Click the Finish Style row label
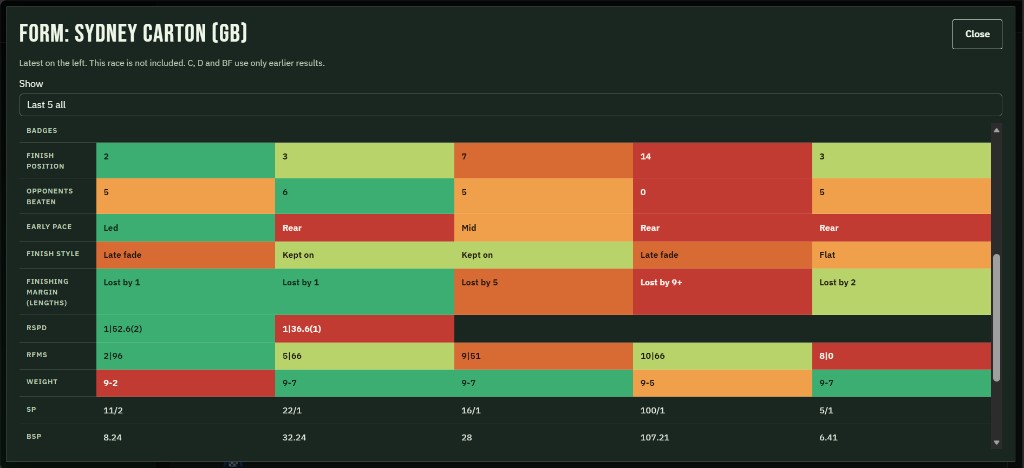Image resolution: width=1024 pixels, height=468 pixels. pyautogui.click(x=53, y=253)
